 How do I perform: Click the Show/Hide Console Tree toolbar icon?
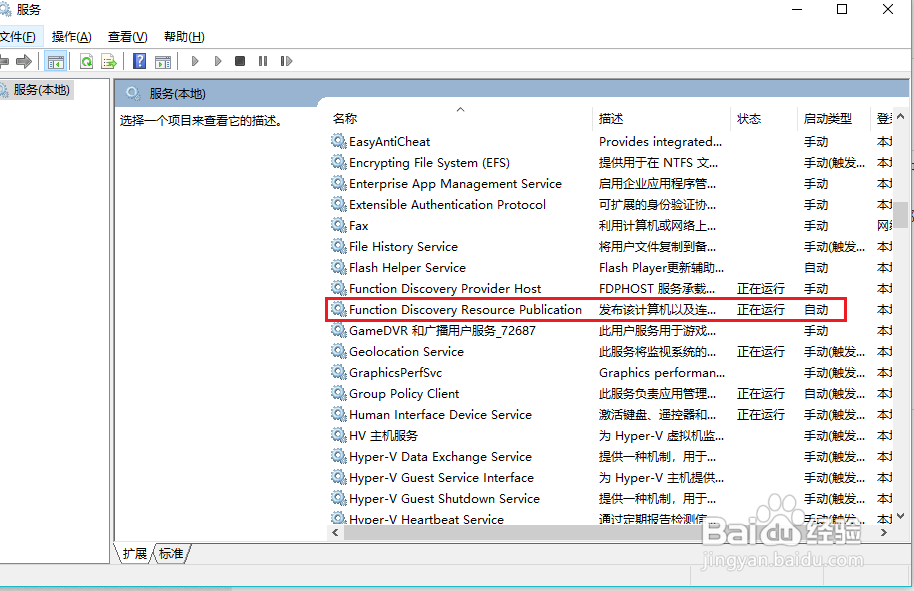pos(56,60)
